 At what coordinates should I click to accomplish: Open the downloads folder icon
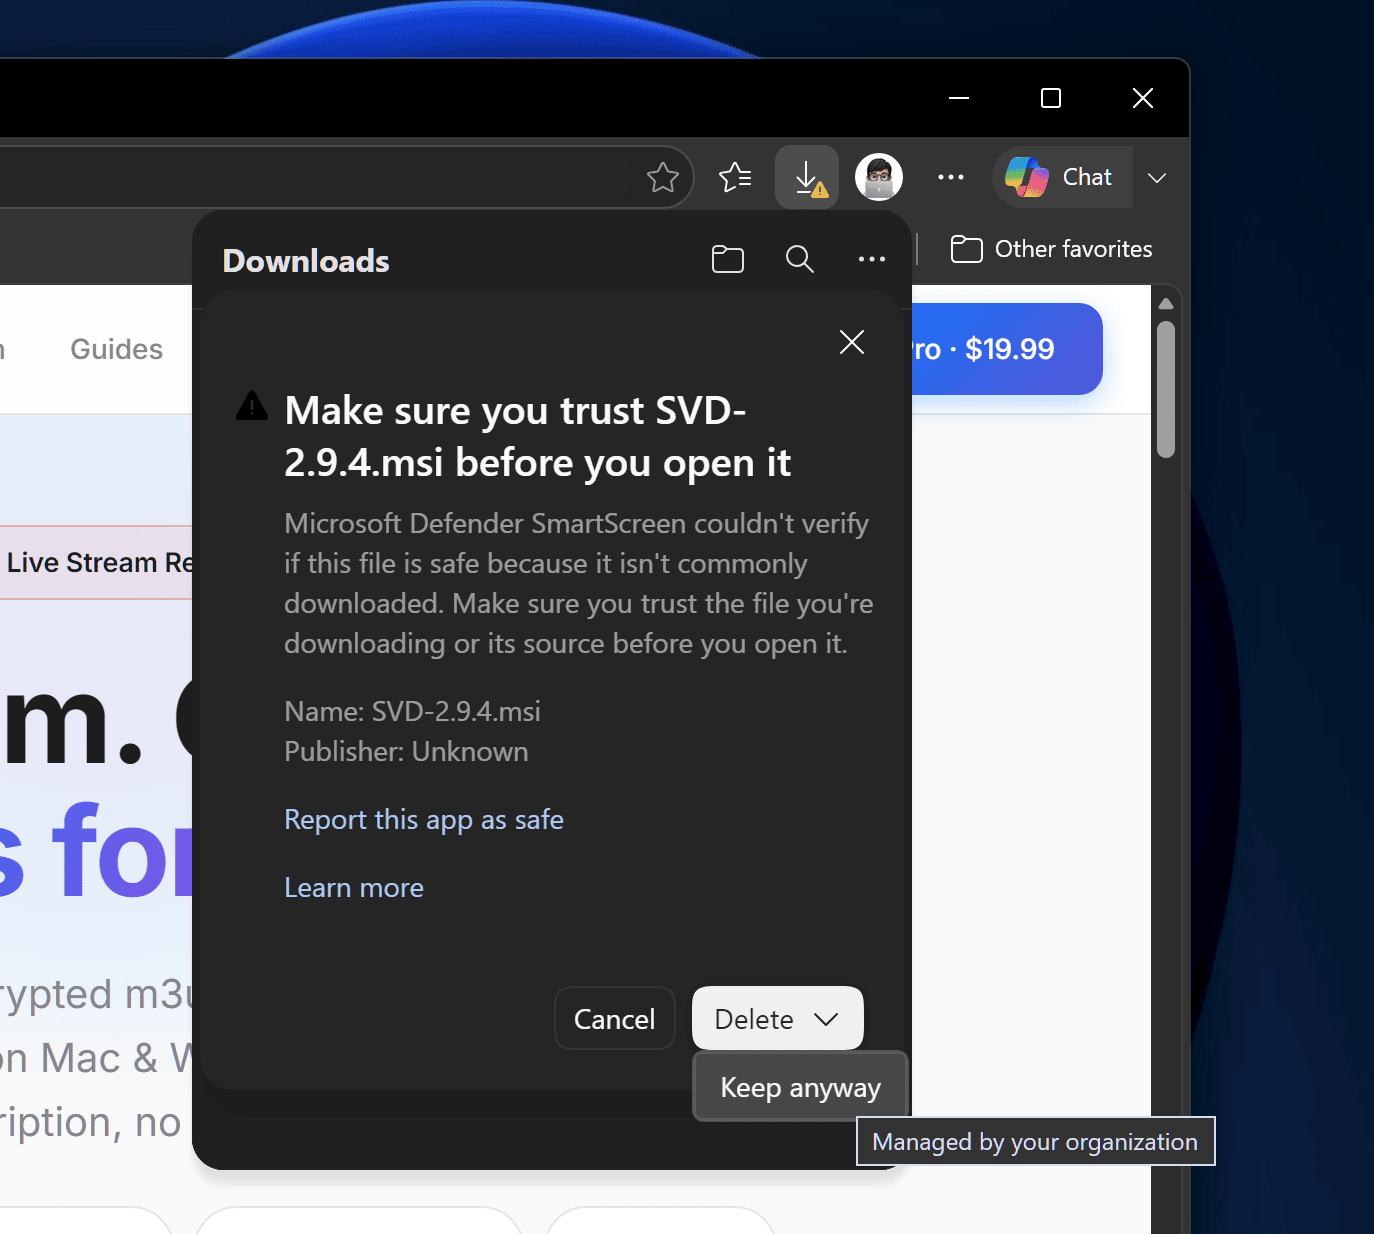coord(728,260)
